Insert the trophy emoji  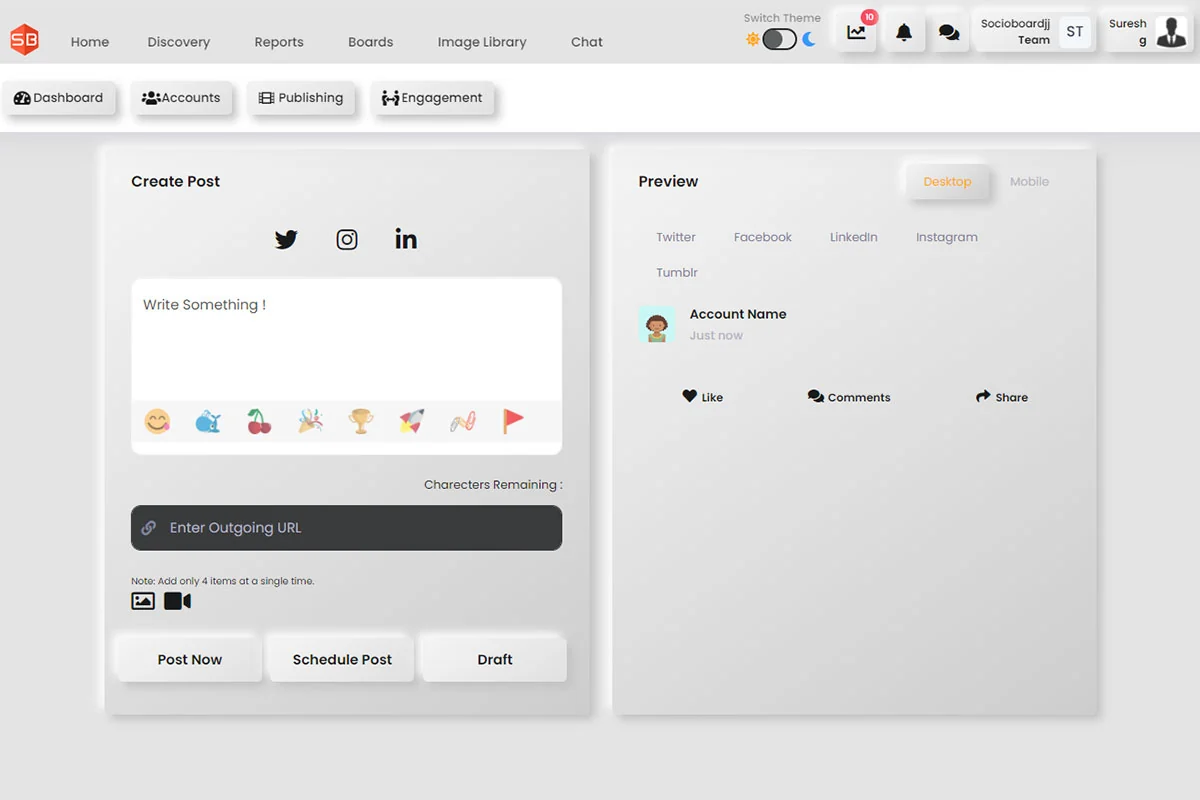(361, 422)
